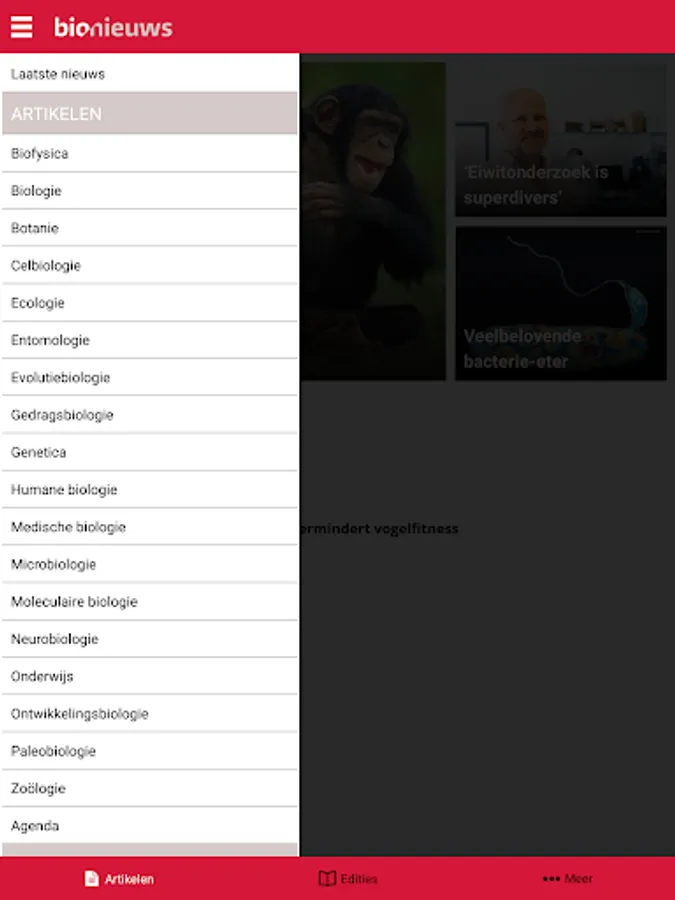Choose Entomologie in the drawer
The width and height of the screenshot is (675, 900).
pyautogui.click(x=150, y=340)
